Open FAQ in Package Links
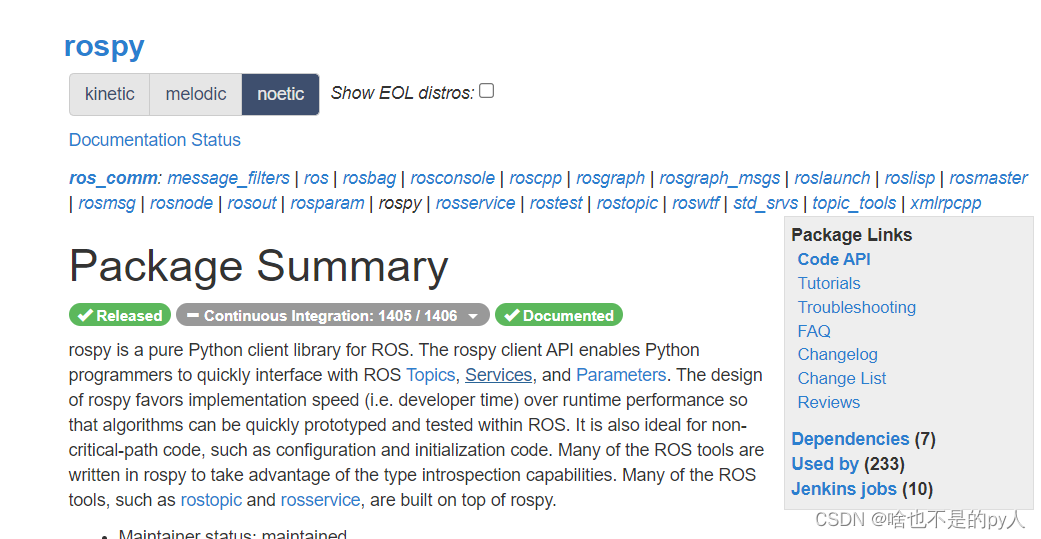Screen dimensions: 1041x539 point(814,331)
